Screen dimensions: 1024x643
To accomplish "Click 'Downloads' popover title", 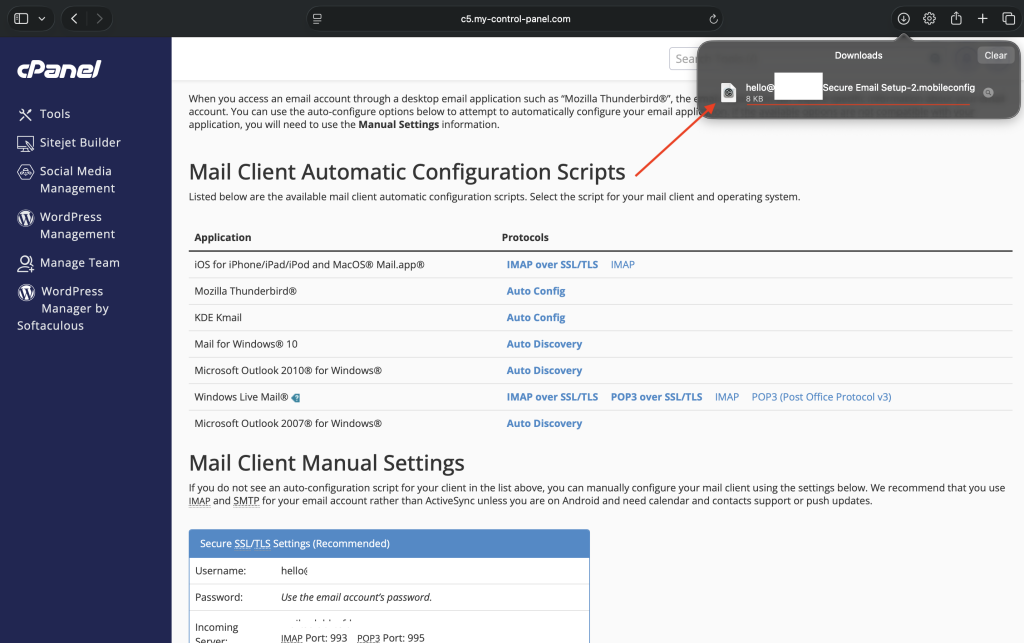I will (858, 55).
